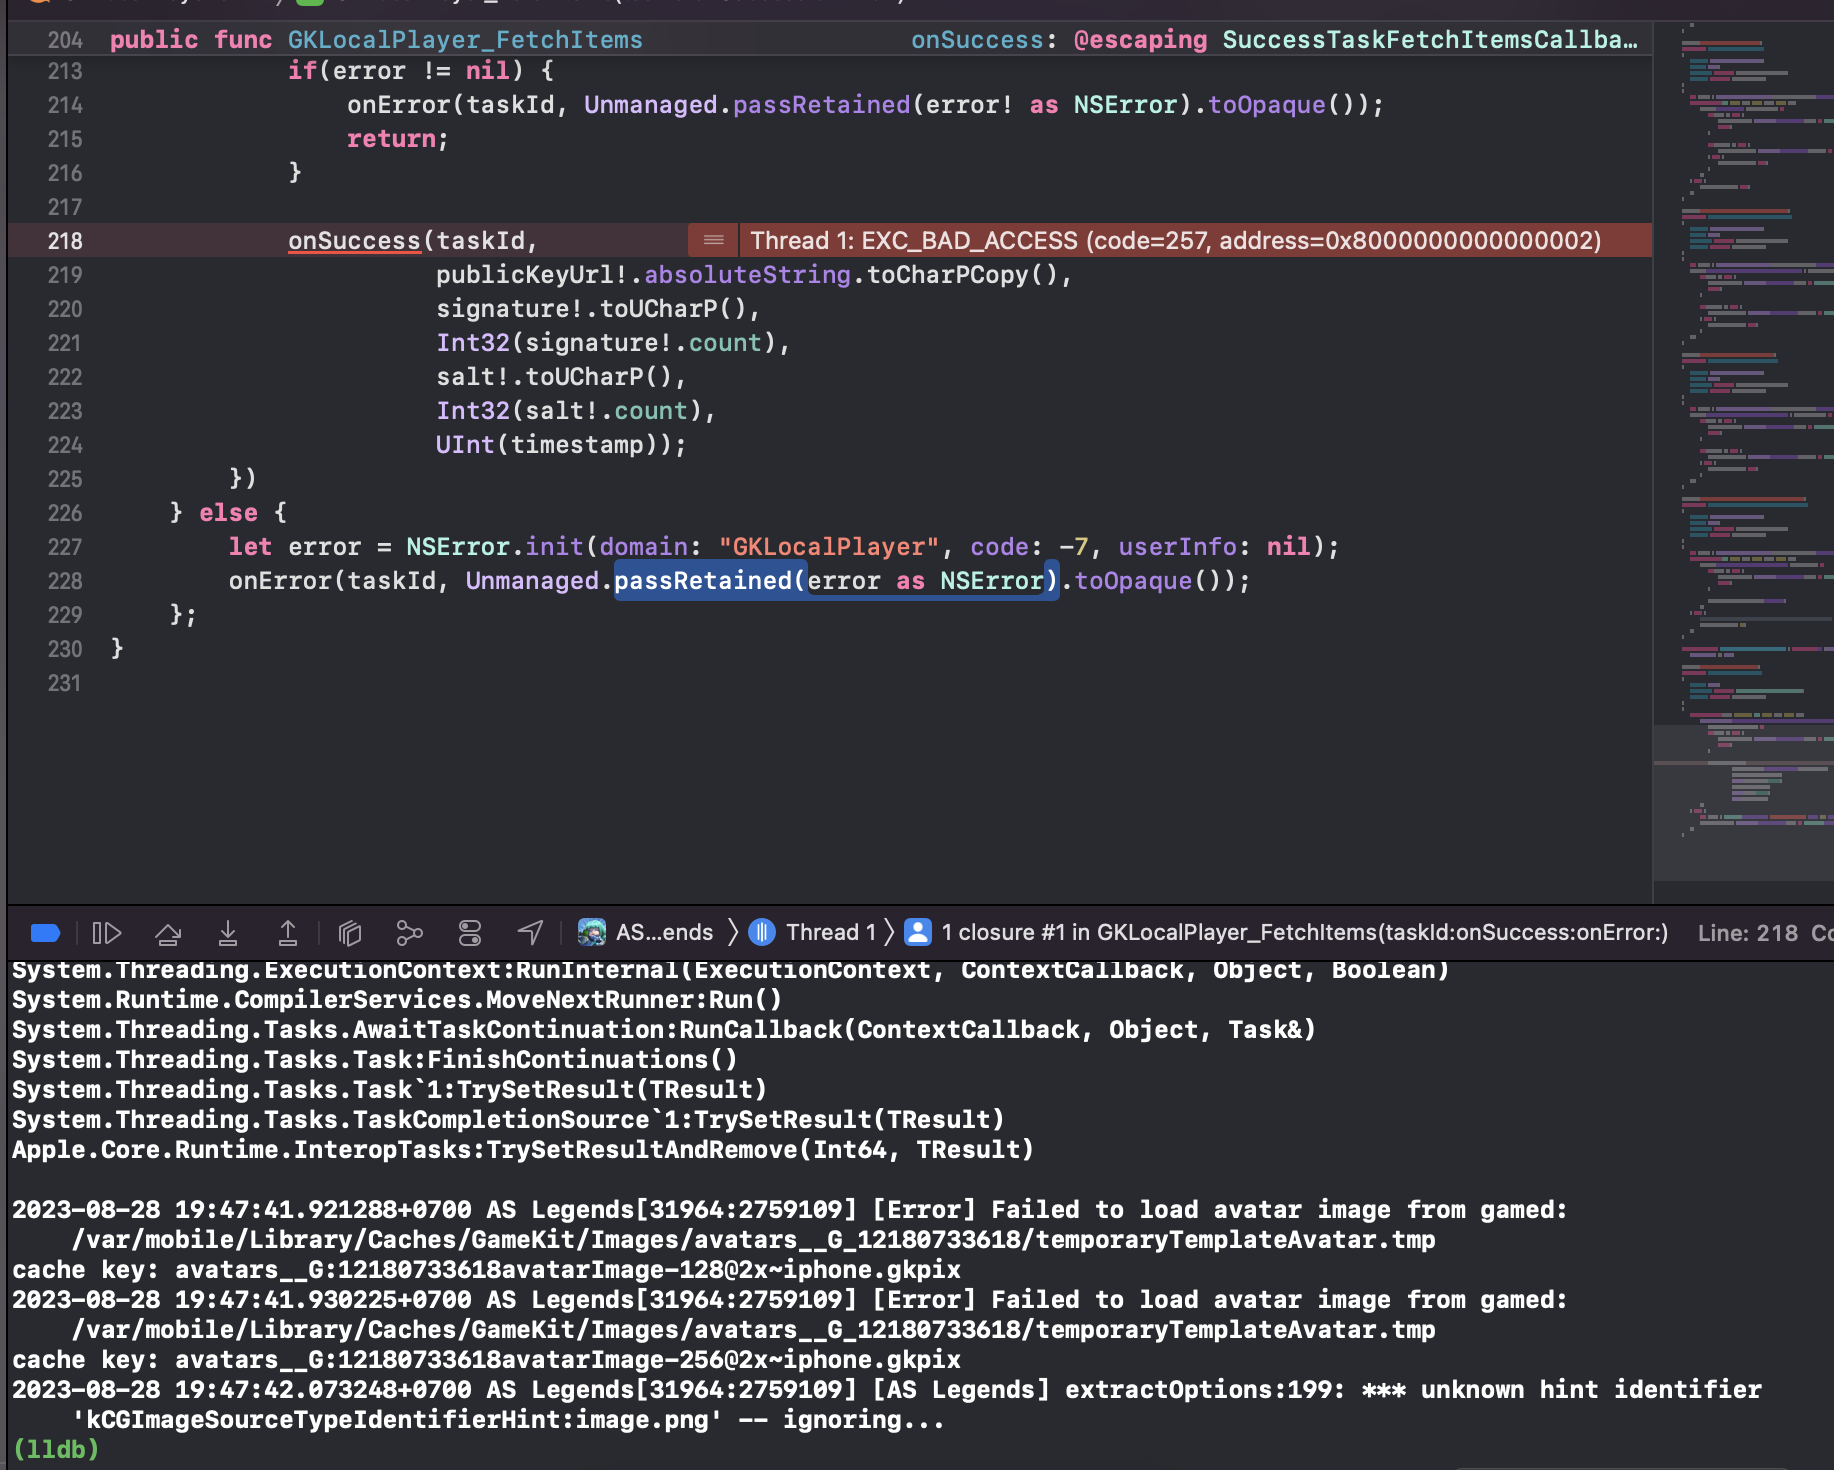
Task: Click the AS Legends app icon in debug bar
Action: tap(592, 933)
